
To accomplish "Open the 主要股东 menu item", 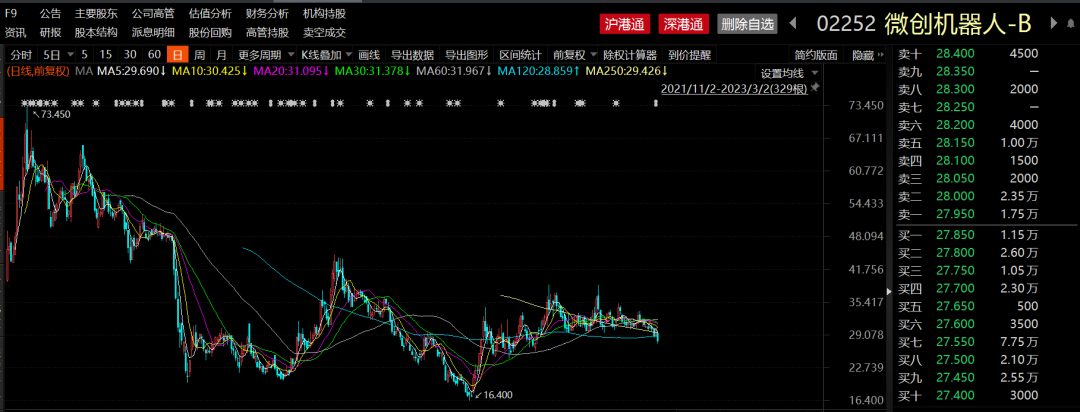I will tap(96, 14).
